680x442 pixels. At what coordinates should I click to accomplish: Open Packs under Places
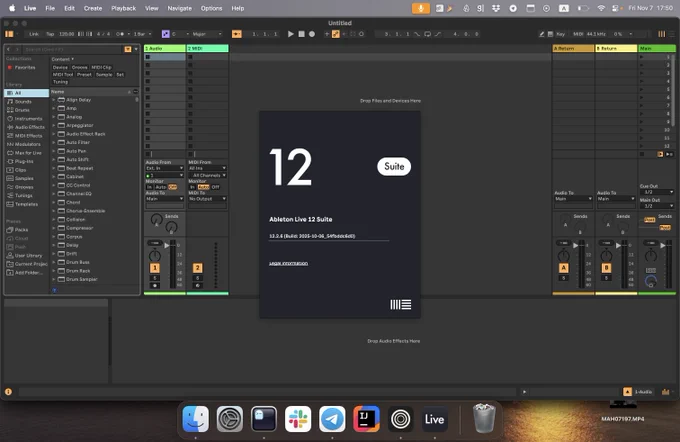[21, 230]
